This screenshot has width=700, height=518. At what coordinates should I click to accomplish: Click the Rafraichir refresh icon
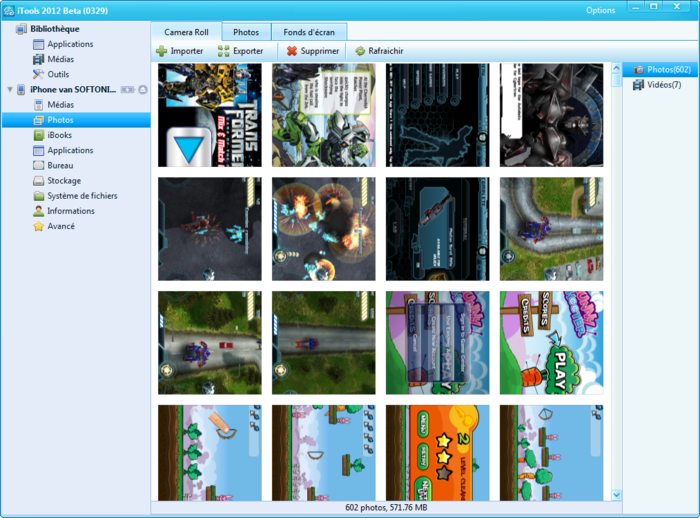click(360, 51)
